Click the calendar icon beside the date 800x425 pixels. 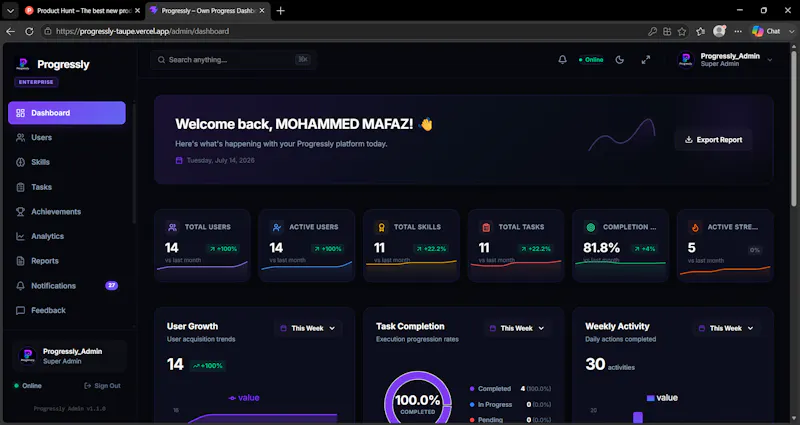click(179, 160)
